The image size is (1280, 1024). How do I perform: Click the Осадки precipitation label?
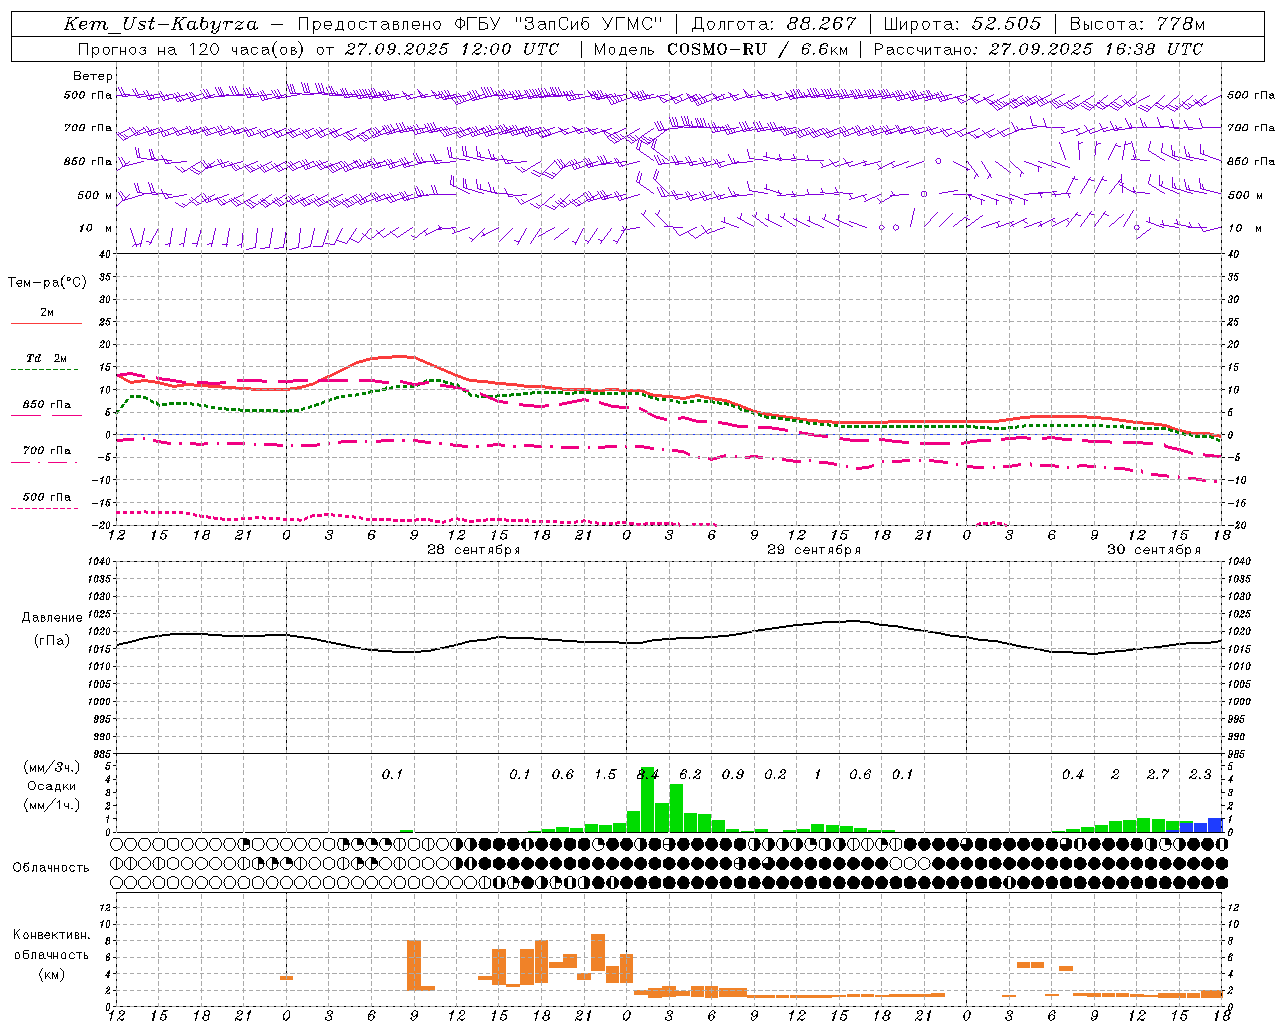click(x=52, y=786)
